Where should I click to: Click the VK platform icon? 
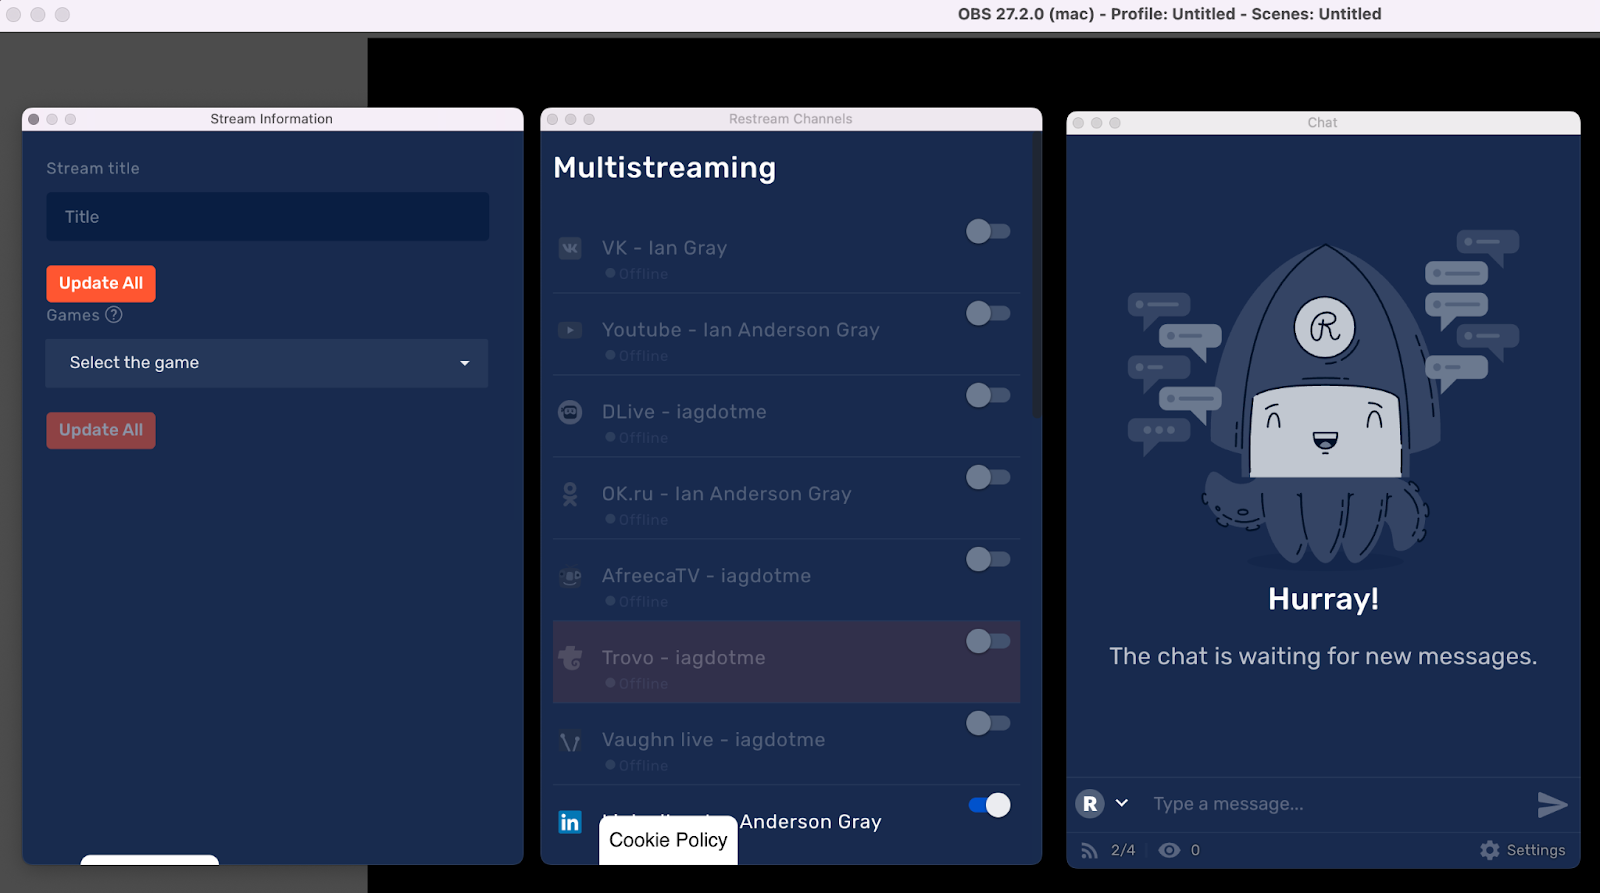click(x=570, y=248)
